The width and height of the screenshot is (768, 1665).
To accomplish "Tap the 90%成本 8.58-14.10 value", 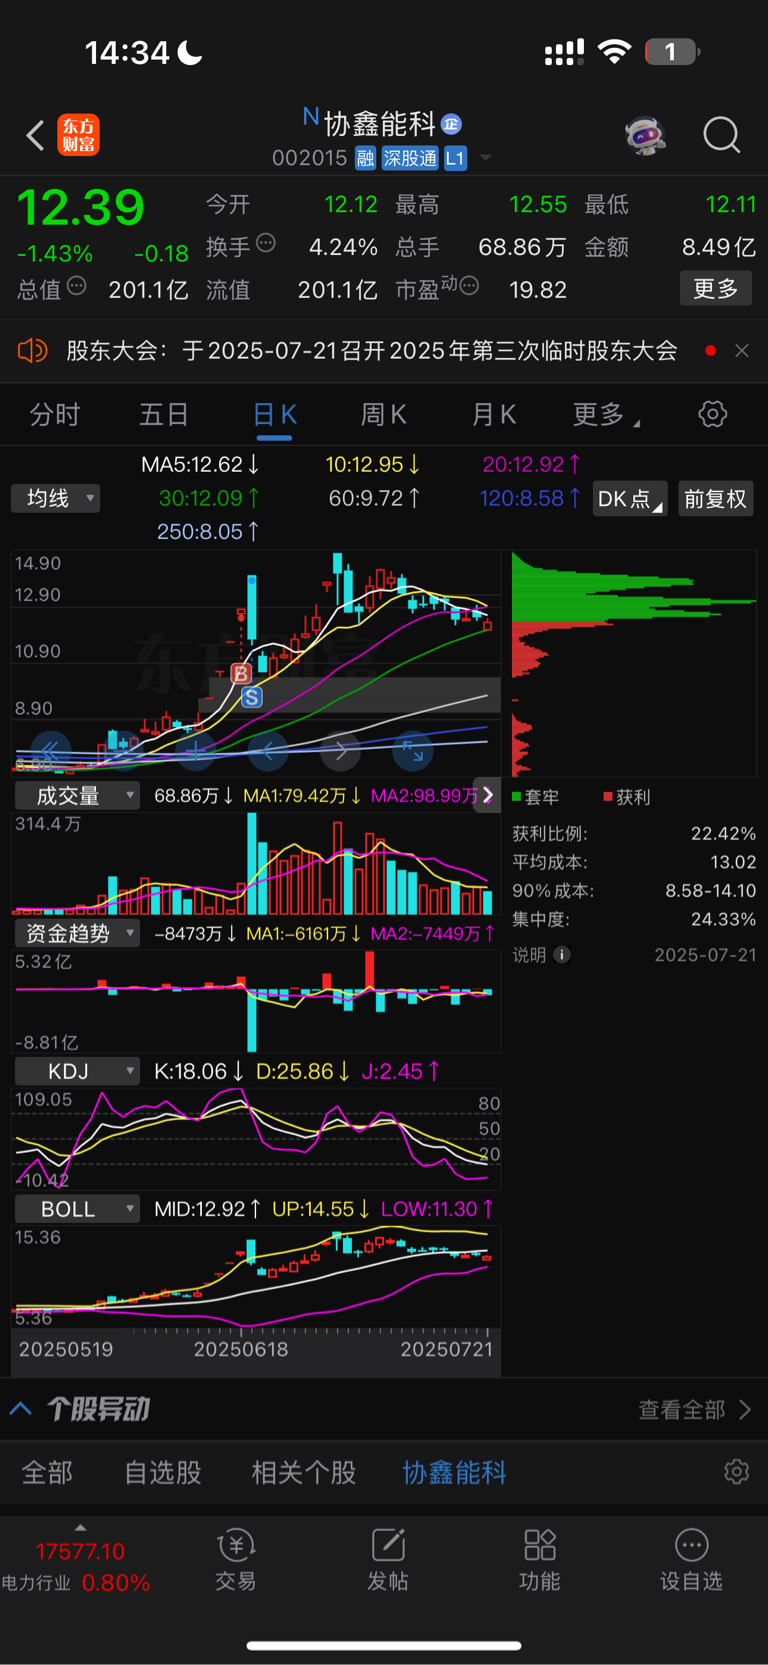I will tap(710, 890).
